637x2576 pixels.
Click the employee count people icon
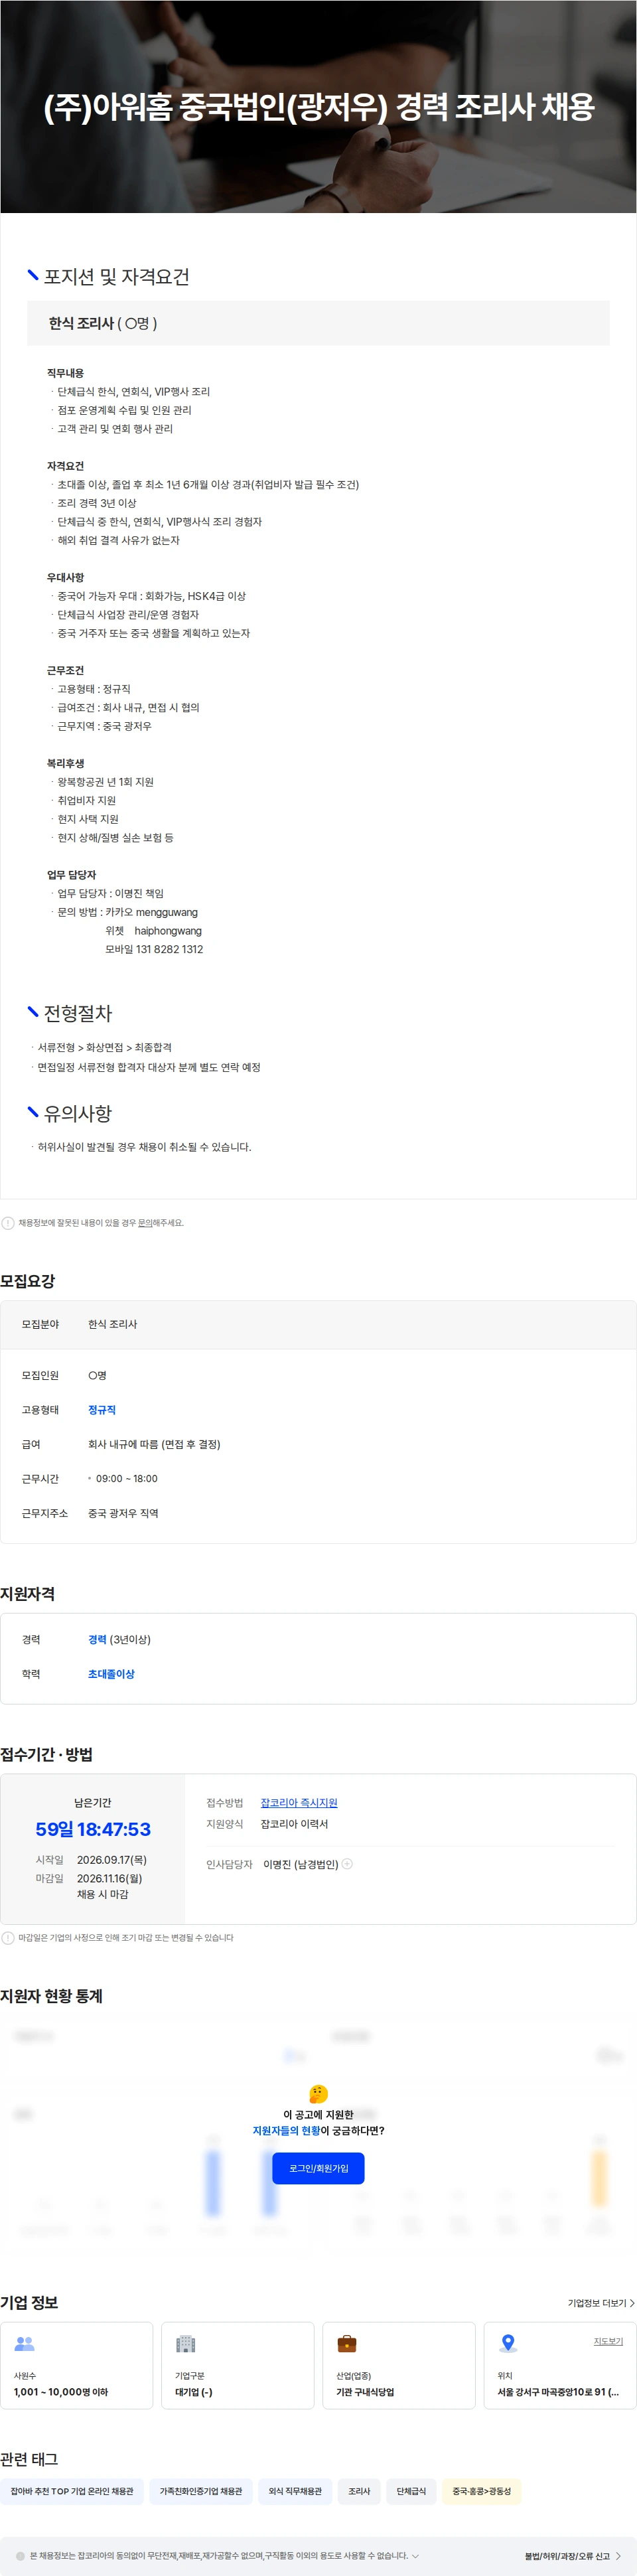pos(25,2343)
